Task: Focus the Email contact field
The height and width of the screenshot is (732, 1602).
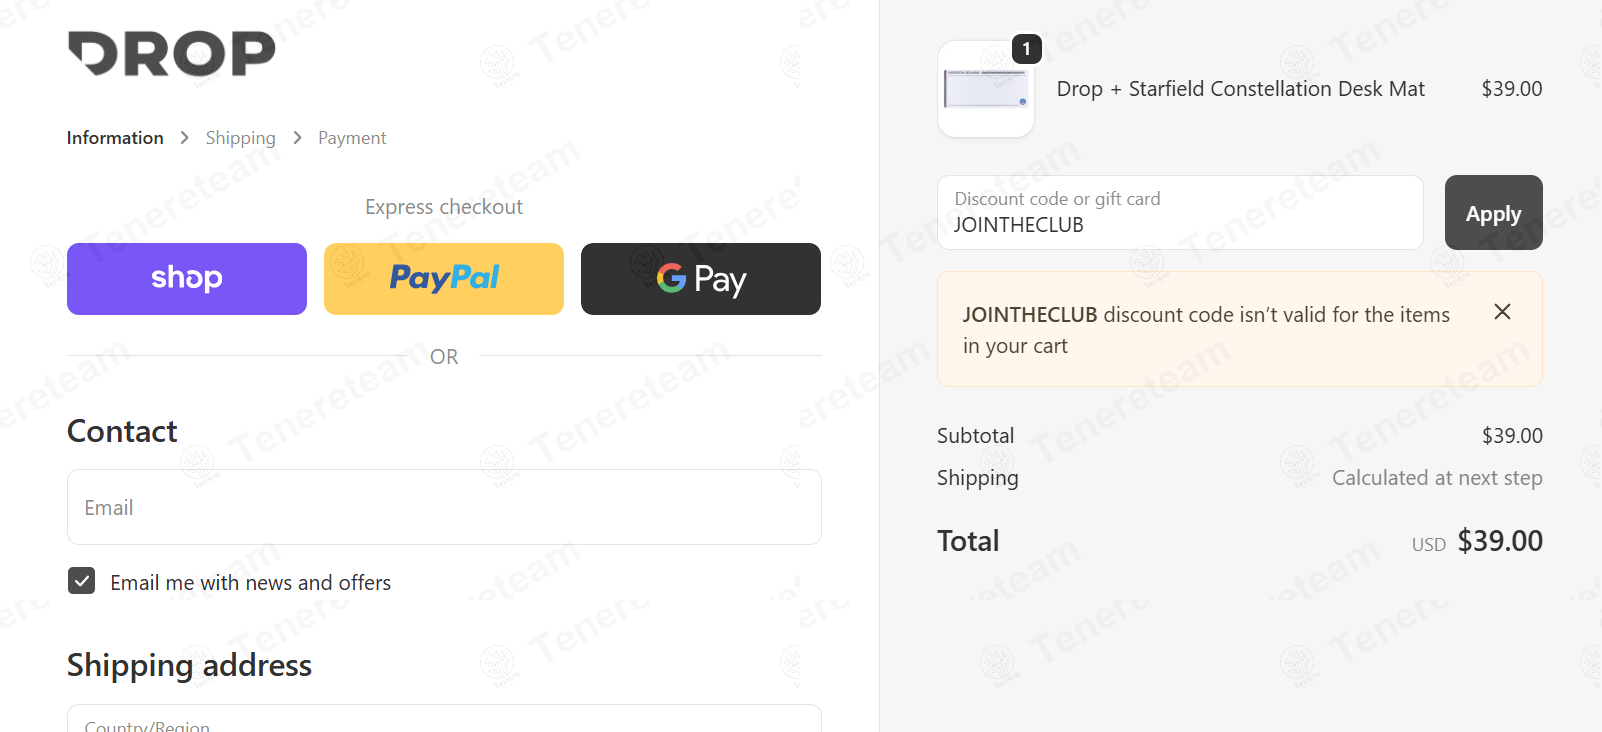Action: click(444, 507)
